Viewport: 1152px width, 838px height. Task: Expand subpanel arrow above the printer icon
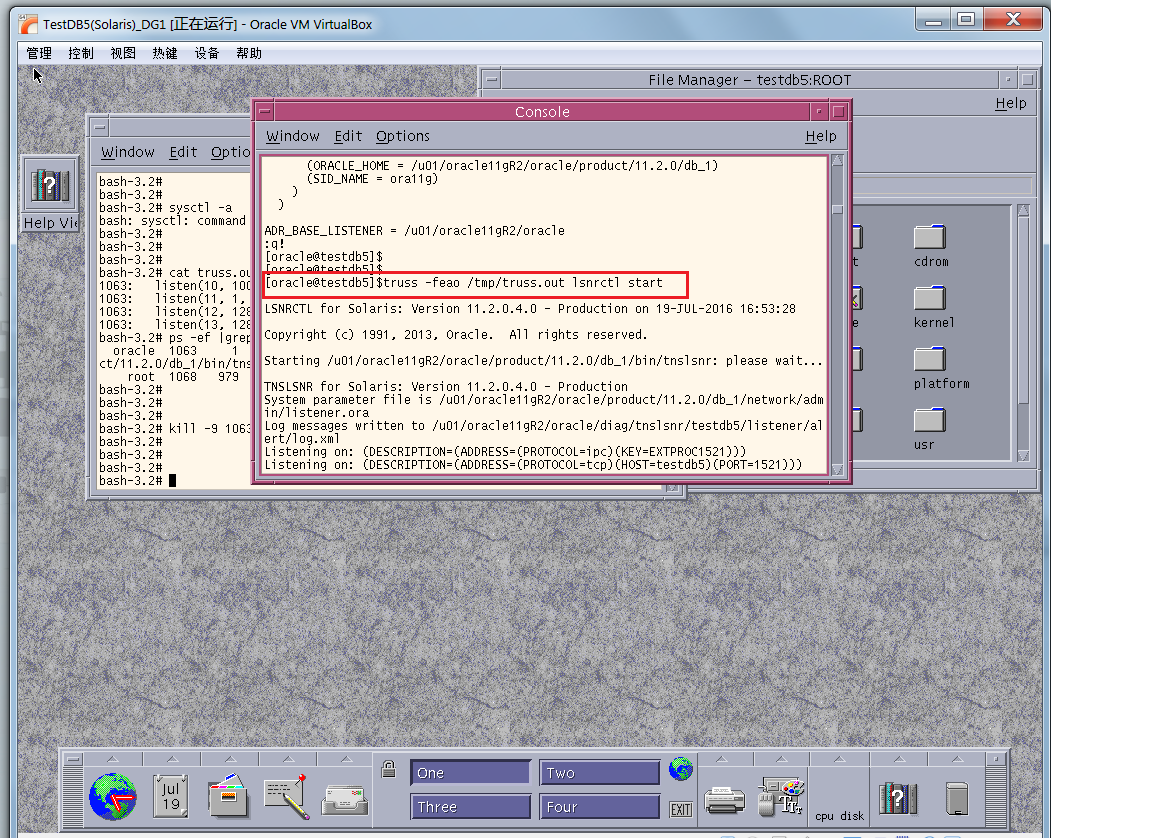coord(721,759)
